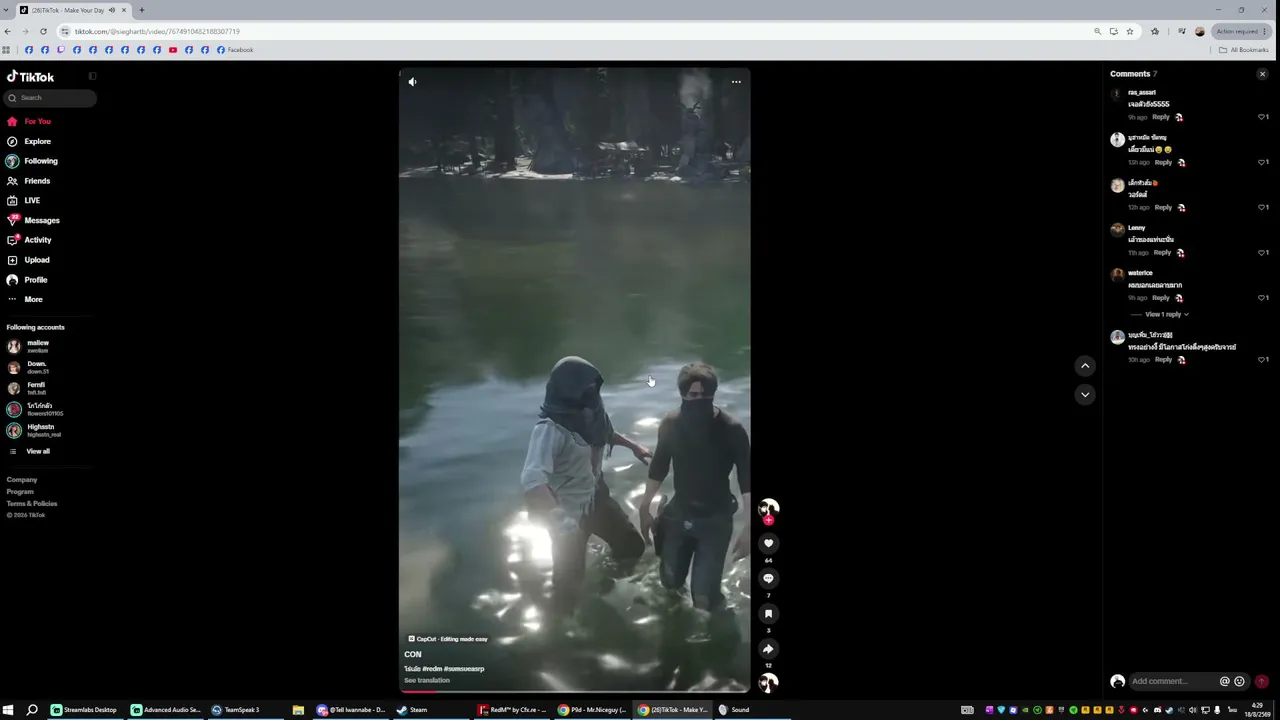
Task: Reply to Lenny's comment
Action: [1162, 252]
